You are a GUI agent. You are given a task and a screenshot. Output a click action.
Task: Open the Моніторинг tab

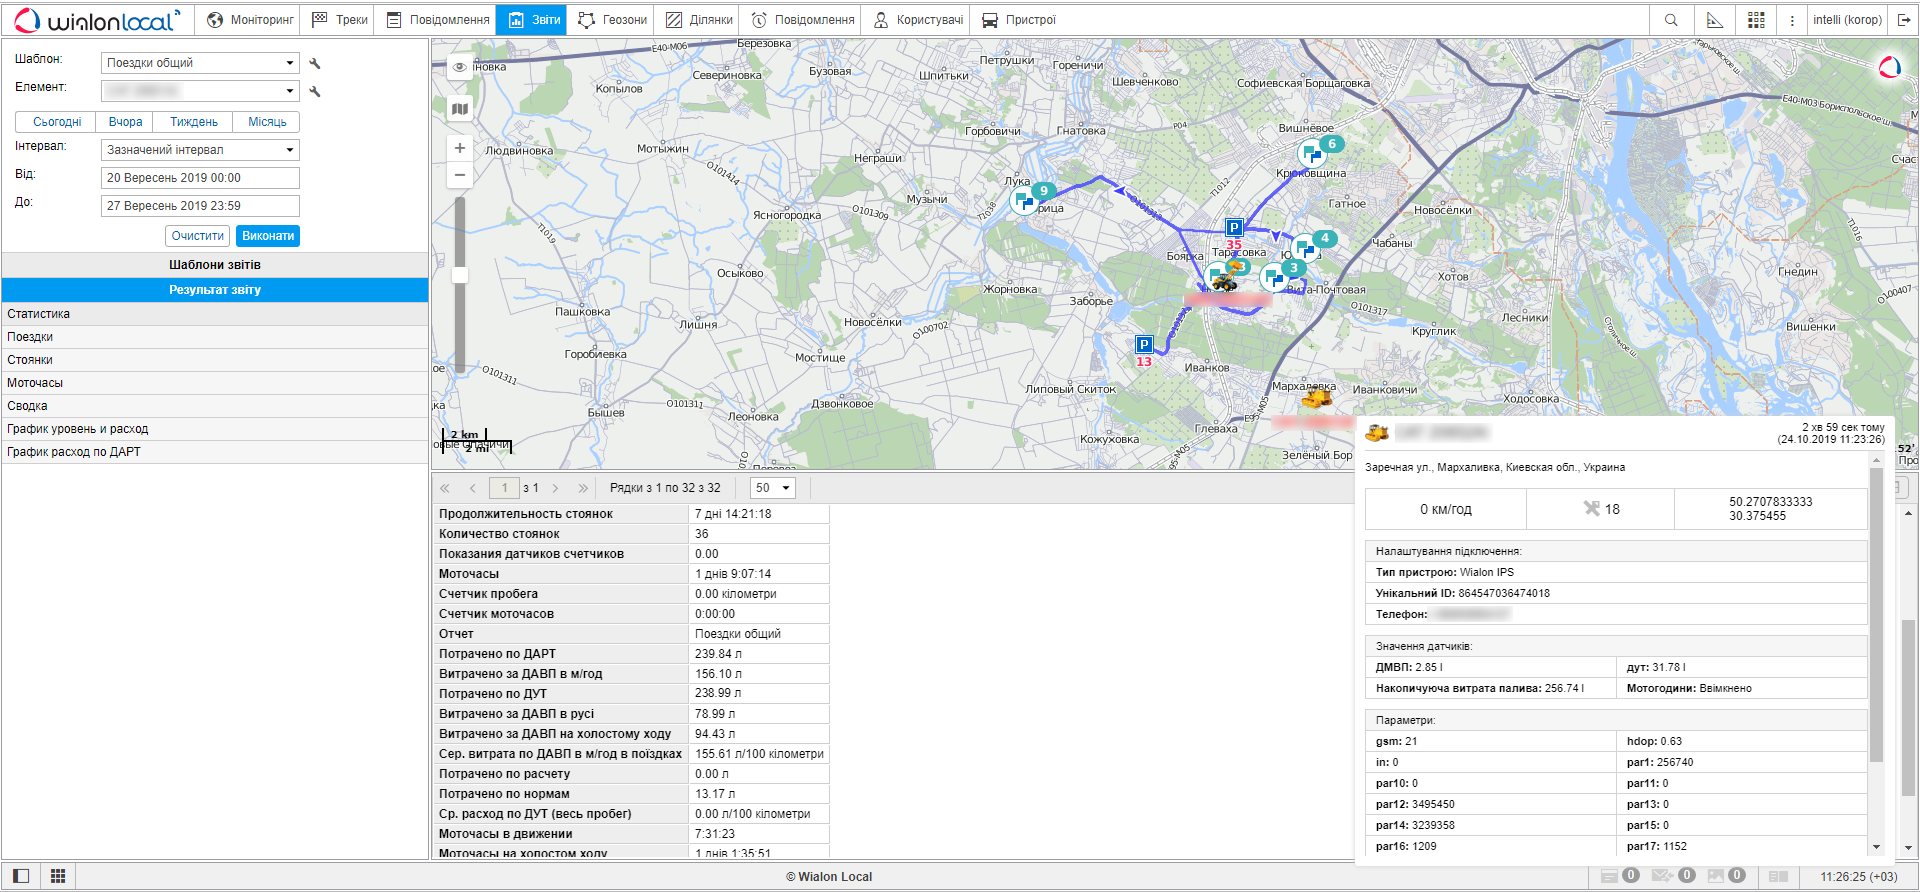click(250, 20)
